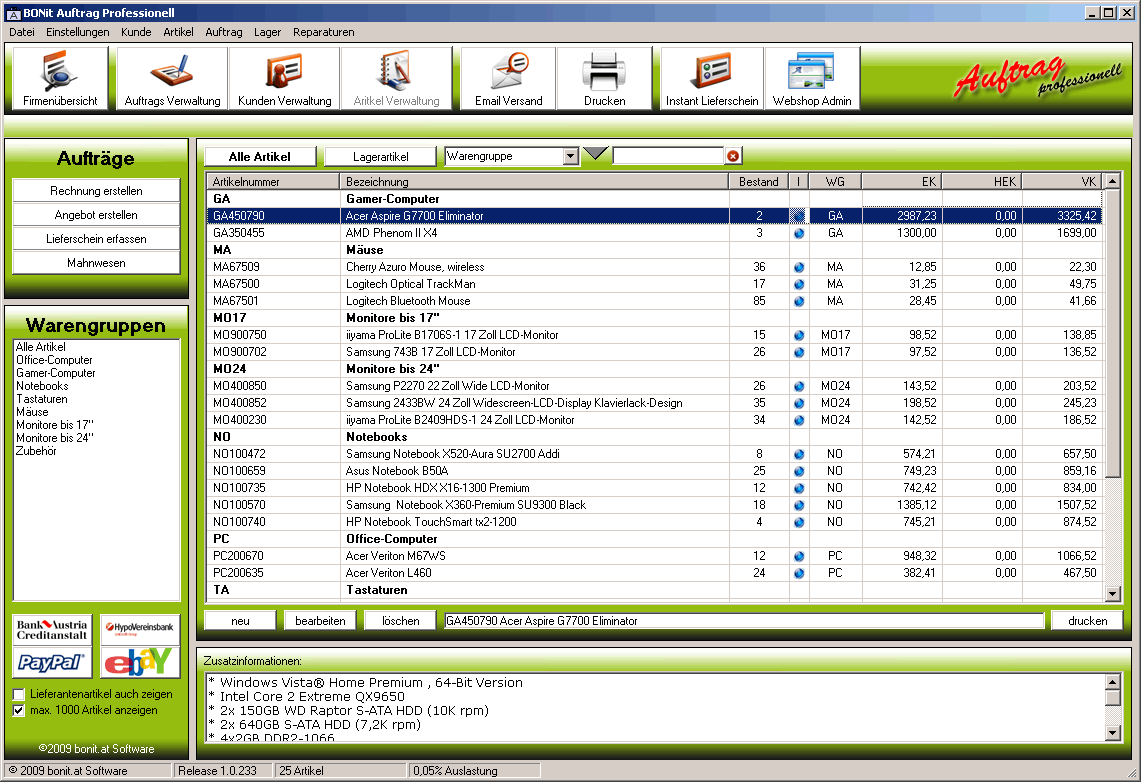The height and width of the screenshot is (782, 1141).
Task: Select Alle Artikel in Warengruppen list
Action: (41, 347)
